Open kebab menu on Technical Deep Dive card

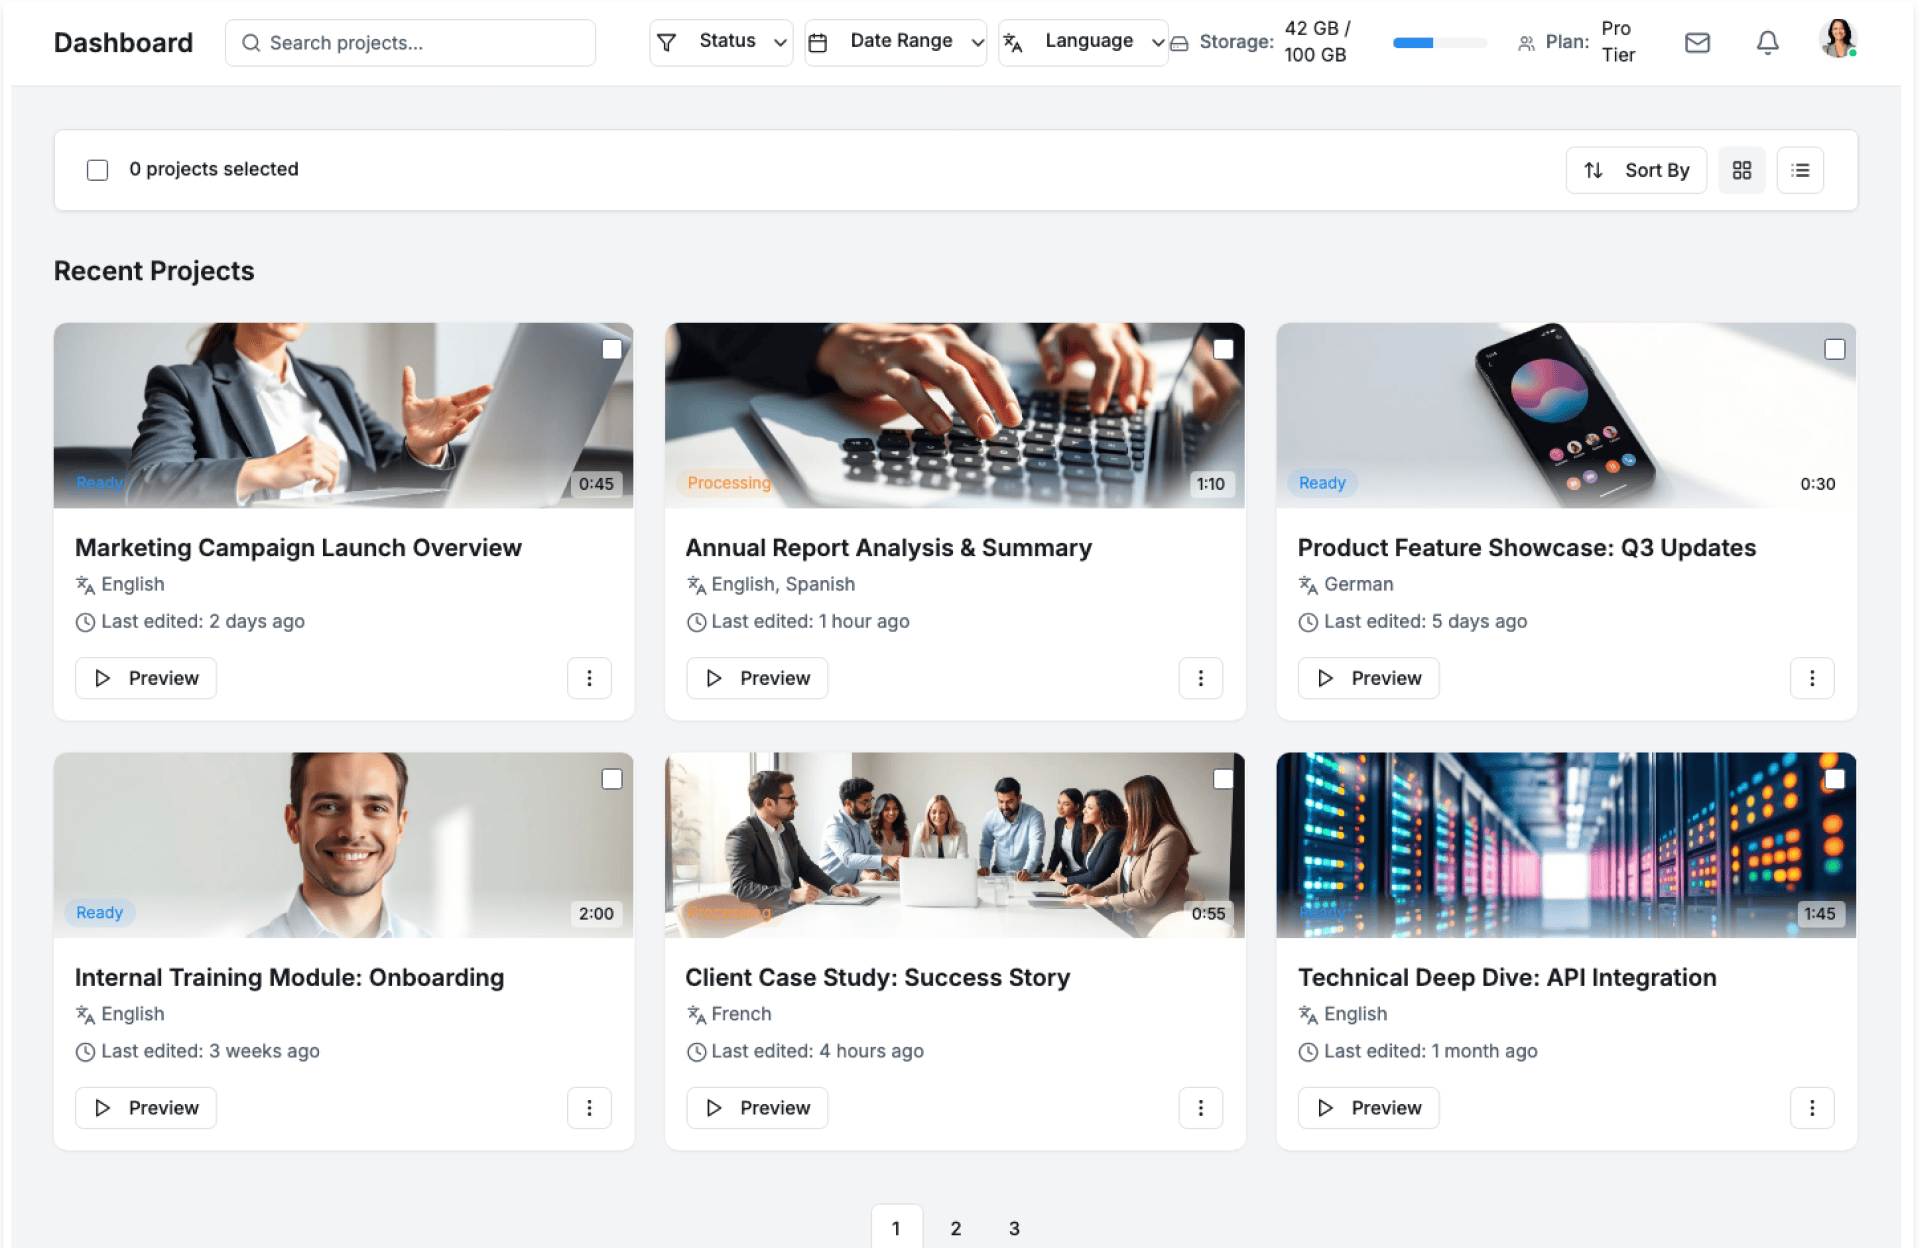[1811, 1108]
